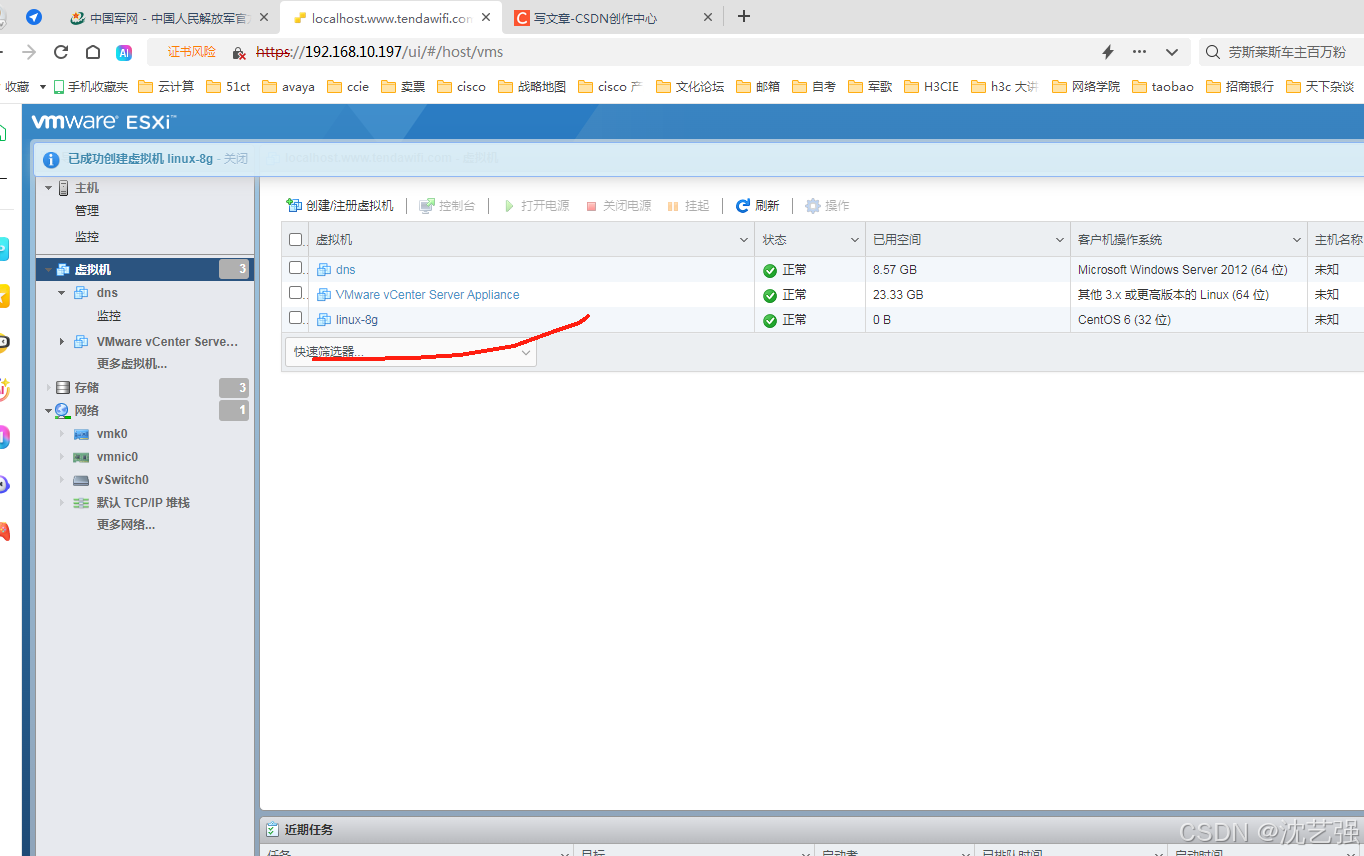The height and width of the screenshot is (856, 1364).
Task: Click the green power-on (打开电源) button
Action: [x=536, y=205]
